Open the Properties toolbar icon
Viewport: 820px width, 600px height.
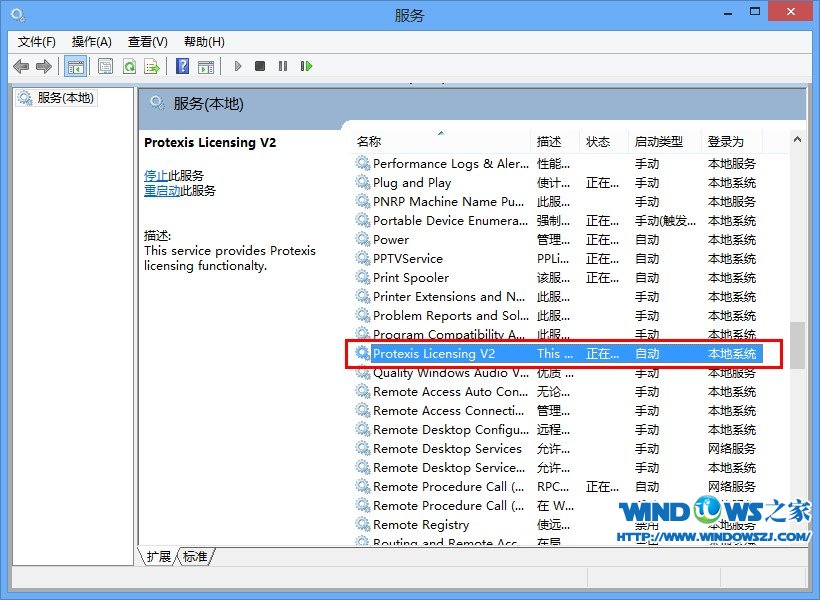[x=105, y=66]
